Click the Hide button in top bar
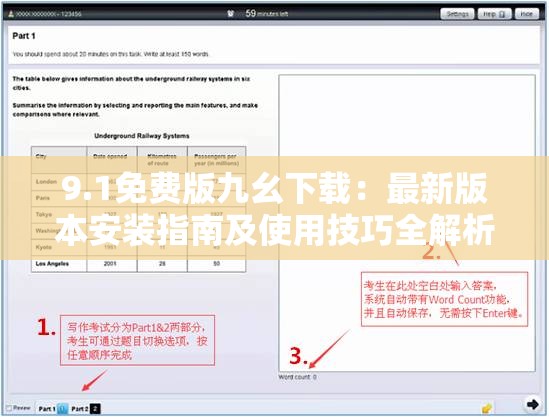The width and height of the screenshot is (549, 417). [527, 14]
